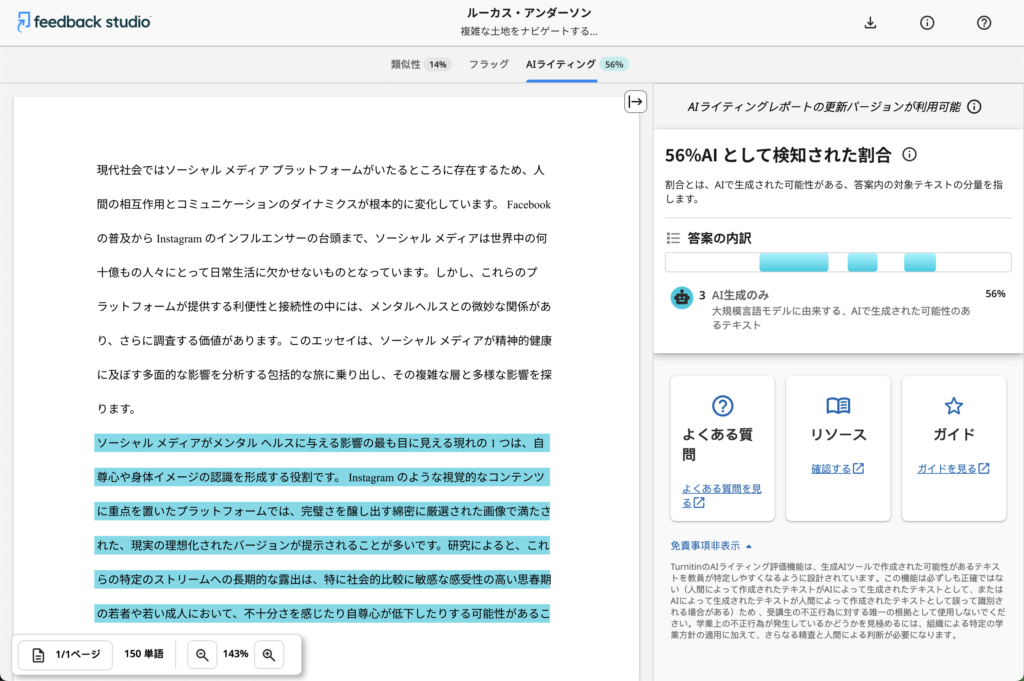This screenshot has height=681, width=1024.
Task: Click the 56% value in AI生成のみ row
Action: (x=995, y=294)
